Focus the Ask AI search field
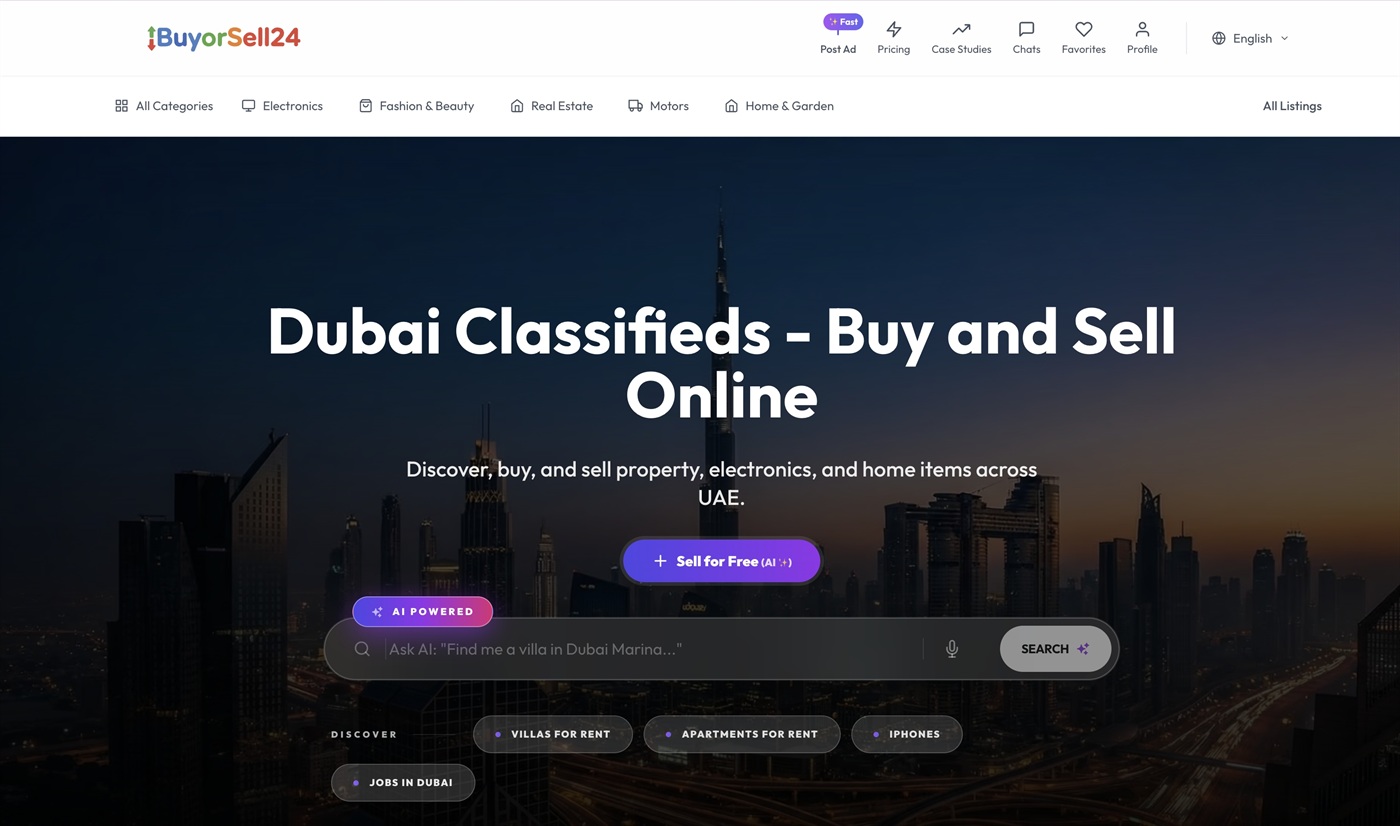Image resolution: width=1400 pixels, height=826 pixels. click(x=653, y=649)
